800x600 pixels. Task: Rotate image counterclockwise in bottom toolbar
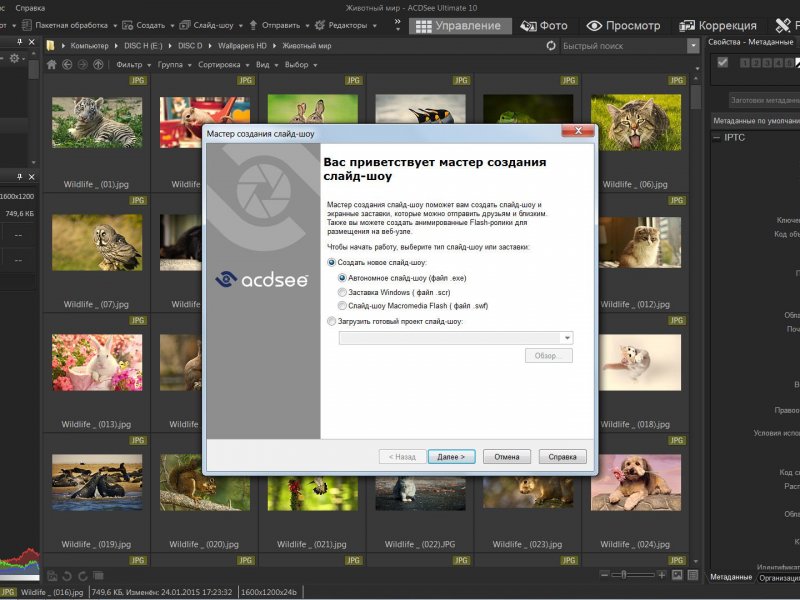[x=67, y=576]
